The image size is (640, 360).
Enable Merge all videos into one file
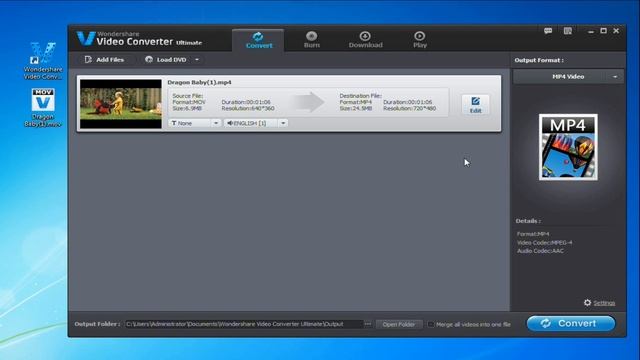431,324
